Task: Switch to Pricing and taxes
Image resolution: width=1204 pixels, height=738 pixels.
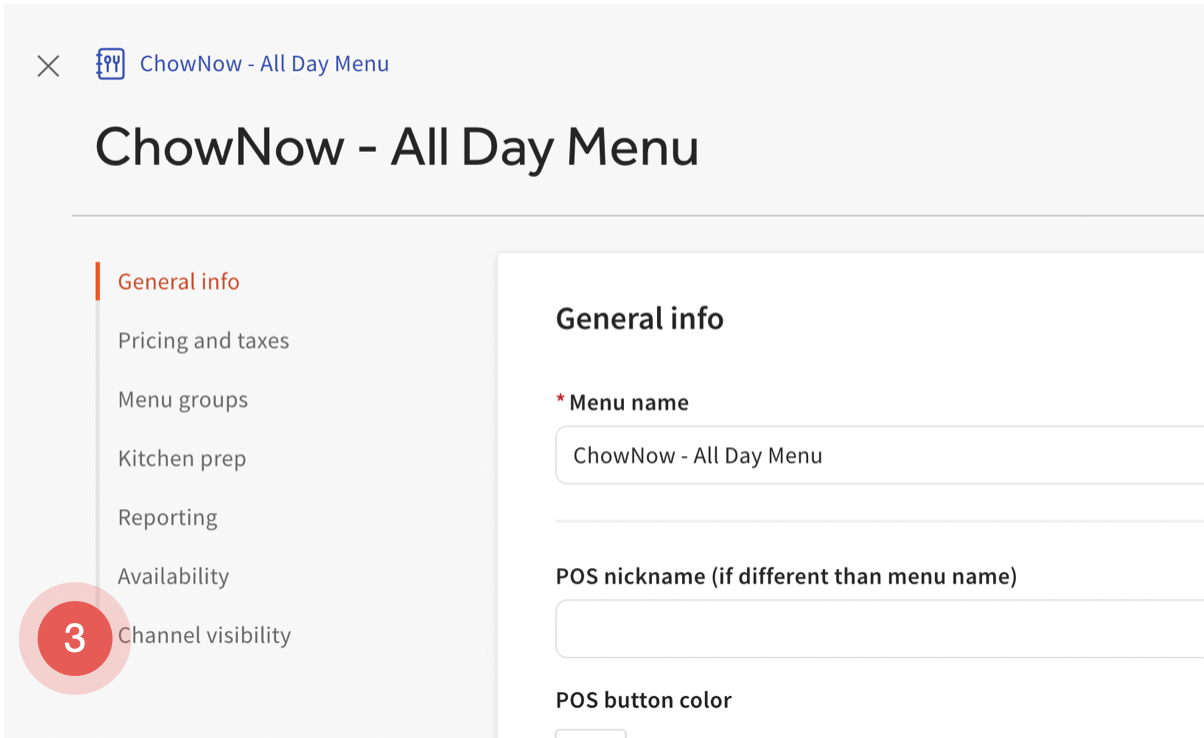Action: coord(203,340)
